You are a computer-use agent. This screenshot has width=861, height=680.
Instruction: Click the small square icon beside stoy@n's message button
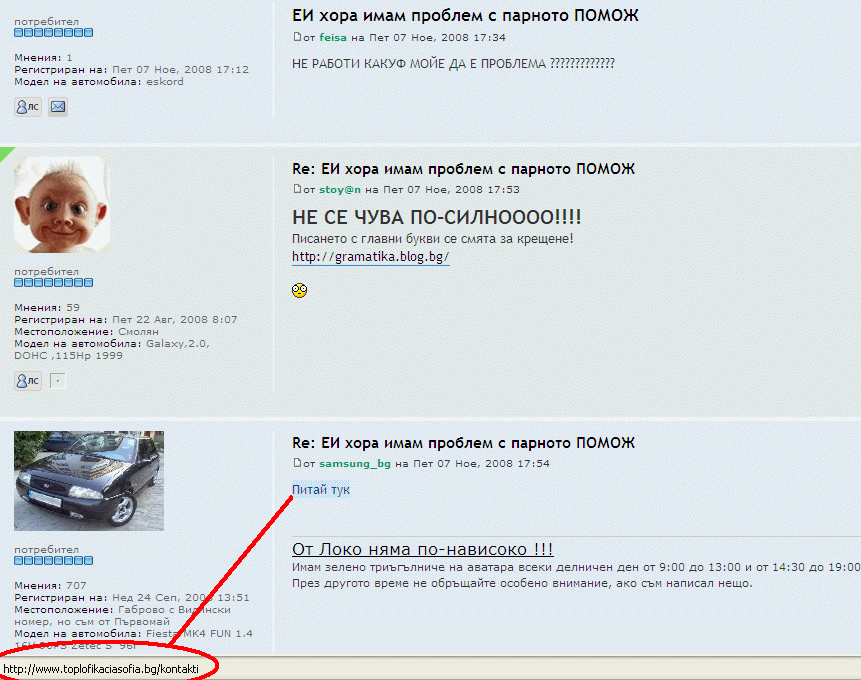(58, 380)
